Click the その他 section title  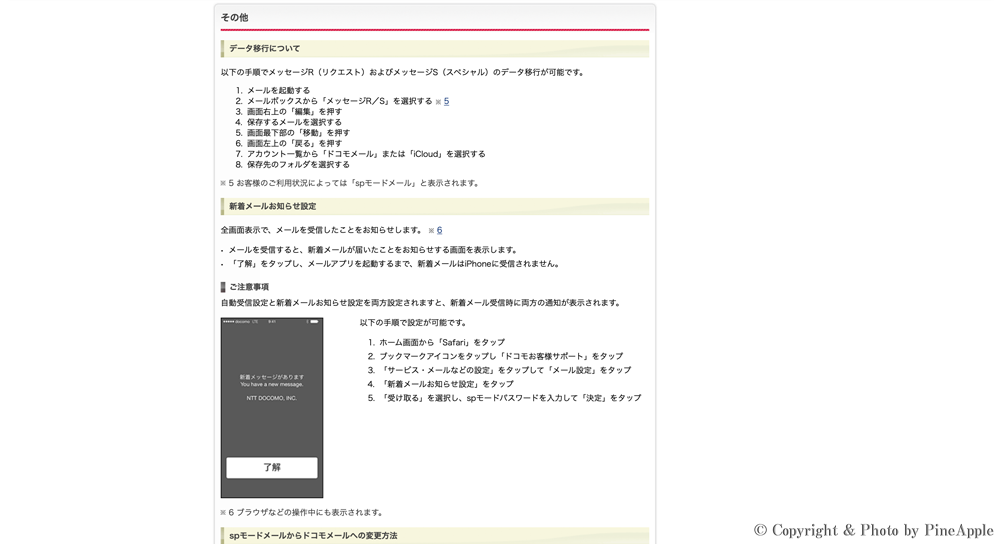click(235, 17)
